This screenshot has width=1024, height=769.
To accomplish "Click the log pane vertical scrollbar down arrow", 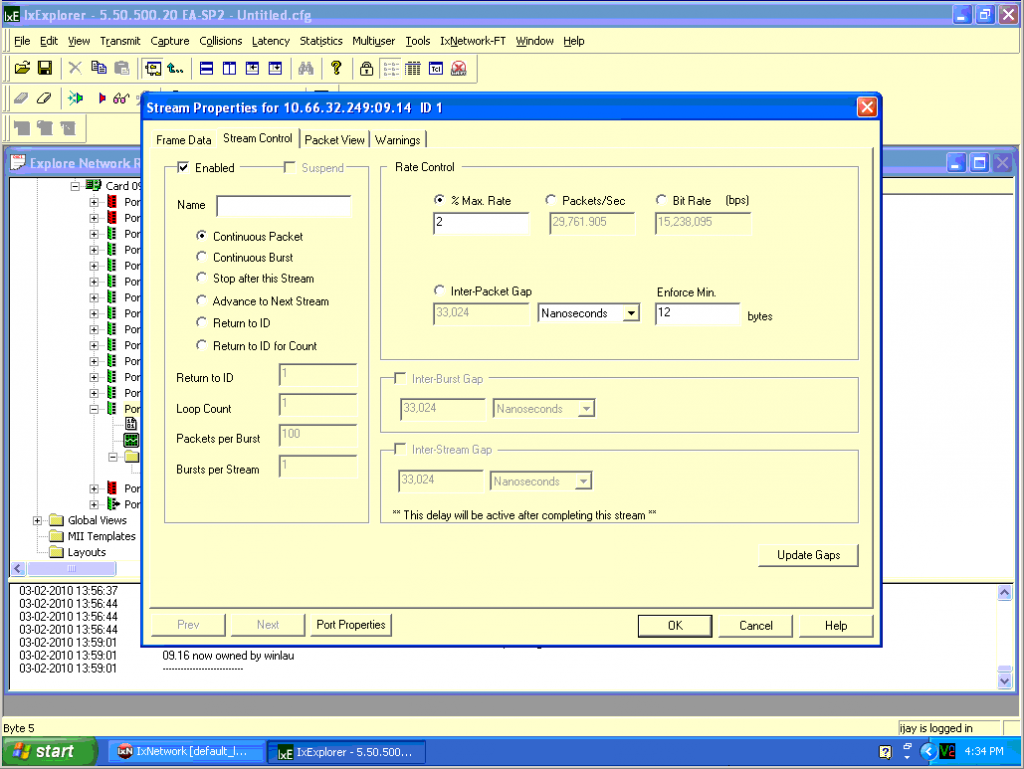I will pyautogui.click(x=1005, y=680).
